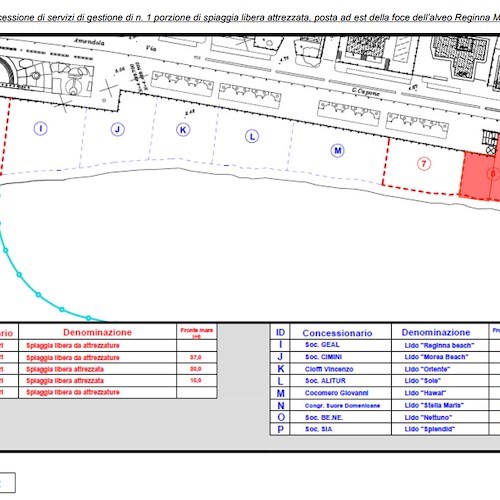Click the '30,0' fronte mare value
The height and width of the screenshot is (500, 500).
point(196,369)
